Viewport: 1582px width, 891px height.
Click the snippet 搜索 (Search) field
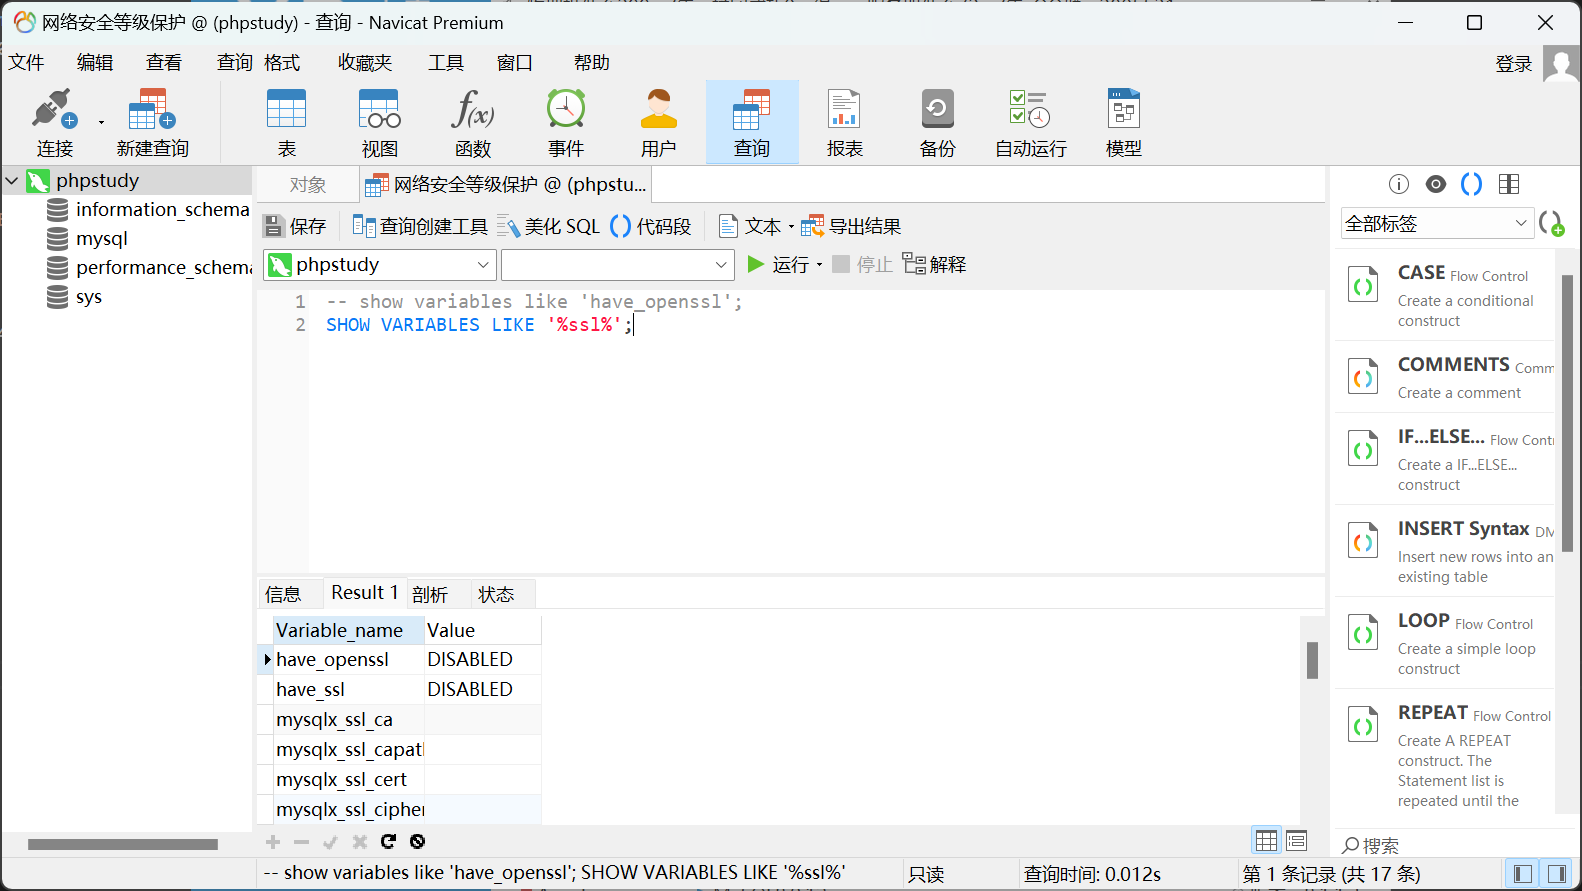1450,846
